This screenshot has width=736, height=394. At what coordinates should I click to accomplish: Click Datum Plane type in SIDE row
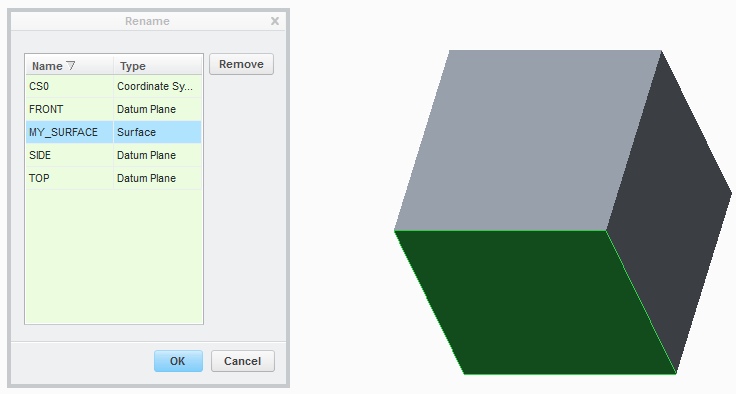(x=158, y=155)
